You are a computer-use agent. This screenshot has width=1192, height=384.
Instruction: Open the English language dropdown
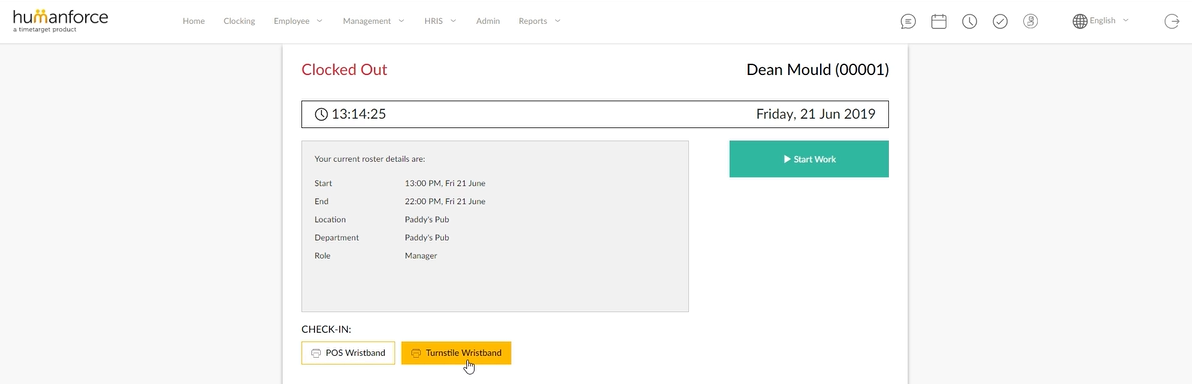pos(1109,21)
